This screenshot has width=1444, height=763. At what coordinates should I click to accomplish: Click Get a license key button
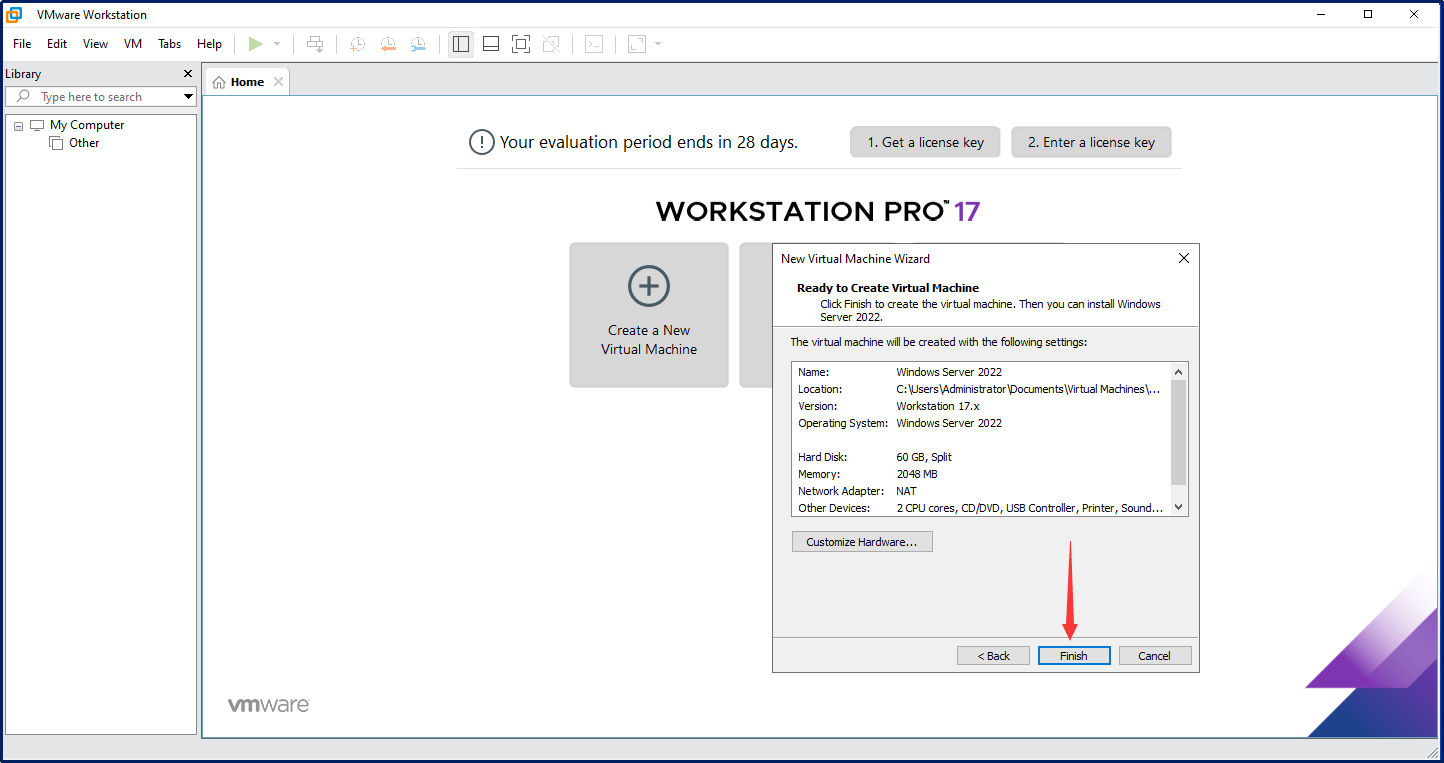[x=925, y=142]
